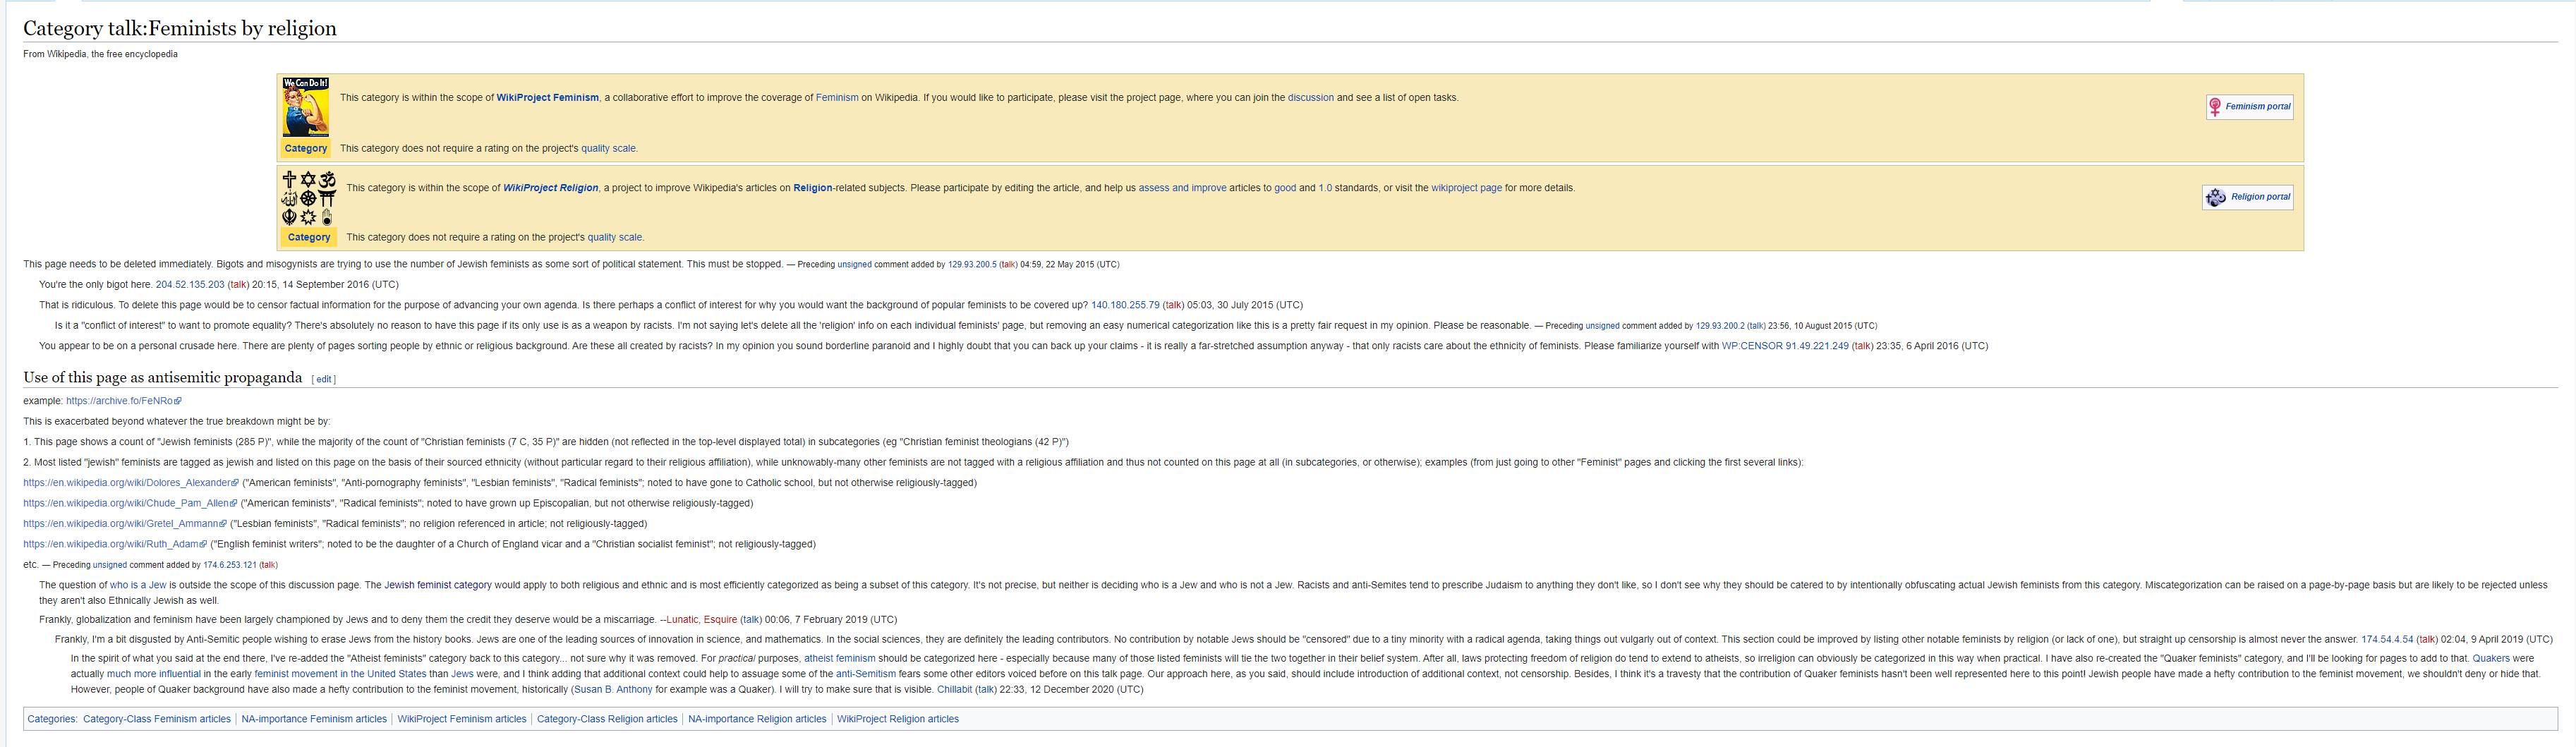
Task: Open the IP user 91.49.221.249 link
Action: click(x=1817, y=346)
